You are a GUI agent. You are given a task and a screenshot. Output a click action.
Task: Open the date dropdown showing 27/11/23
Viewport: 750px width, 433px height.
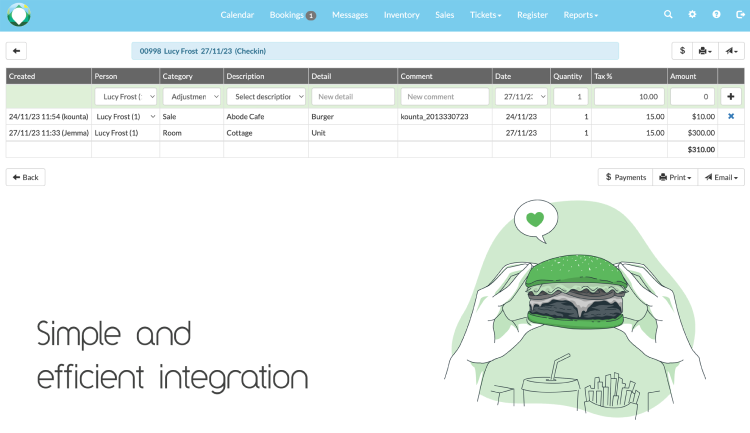pyautogui.click(x=520, y=97)
